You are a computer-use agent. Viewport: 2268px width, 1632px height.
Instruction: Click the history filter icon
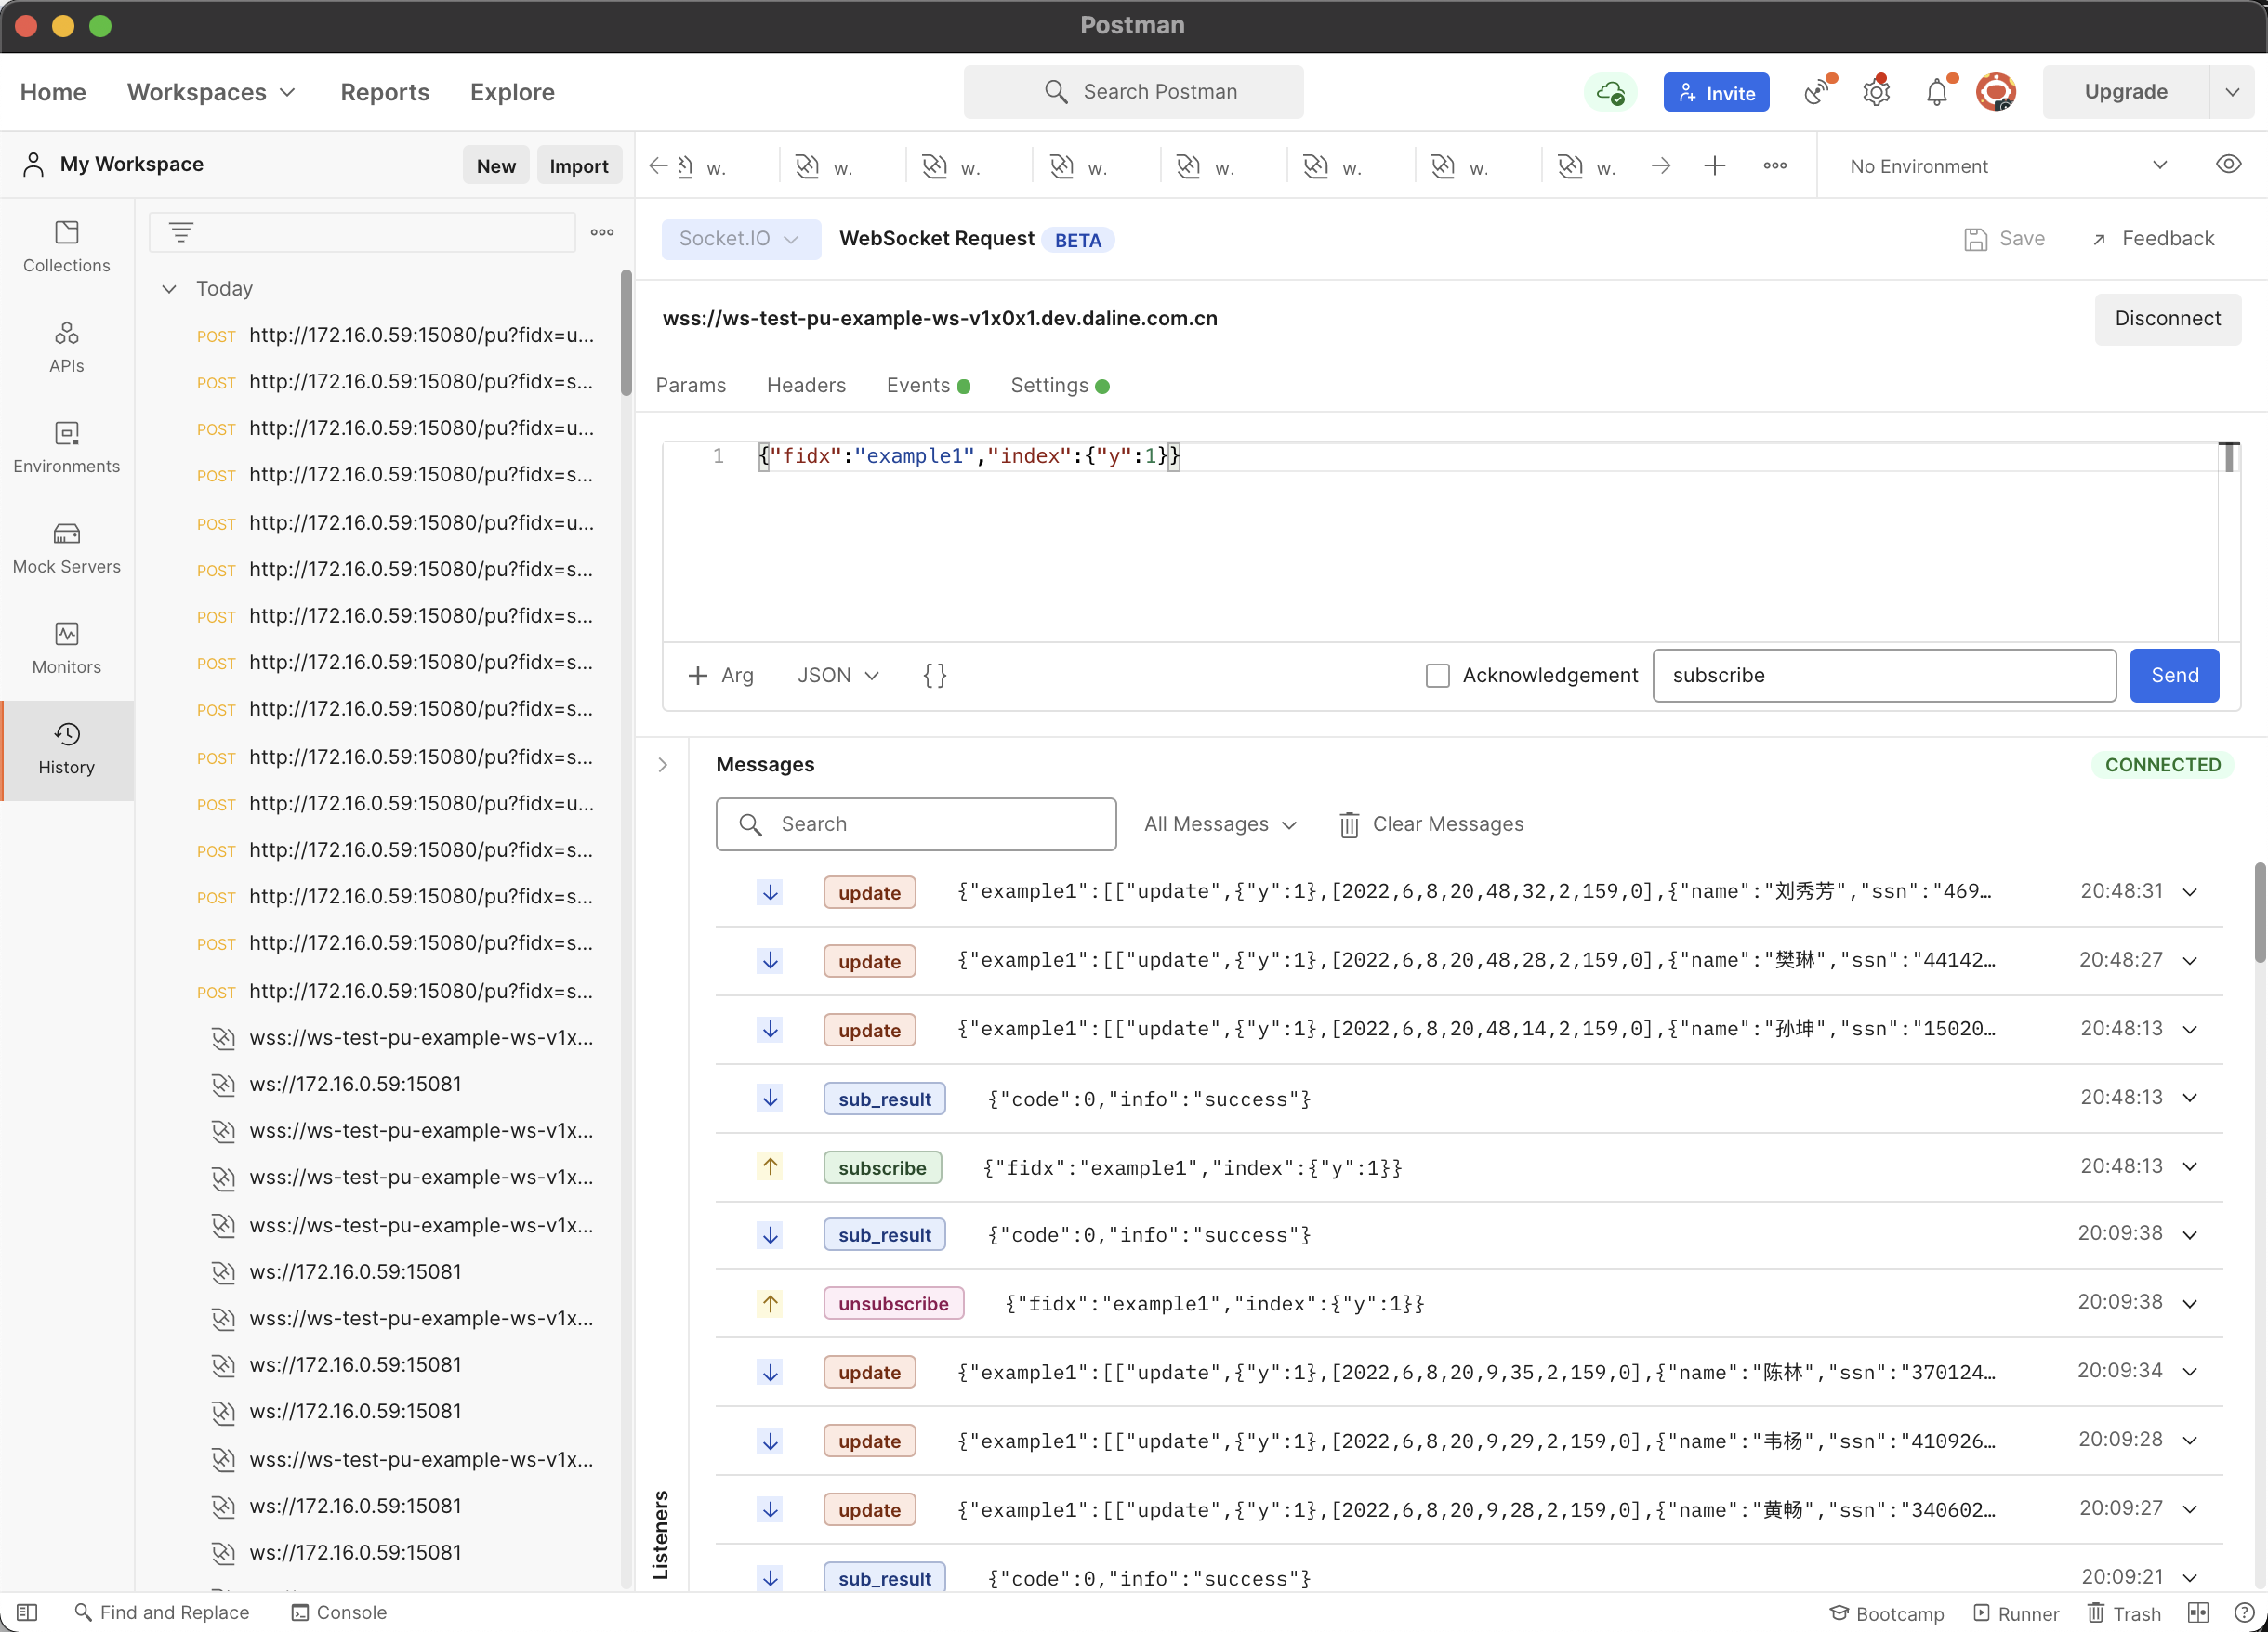click(181, 233)
